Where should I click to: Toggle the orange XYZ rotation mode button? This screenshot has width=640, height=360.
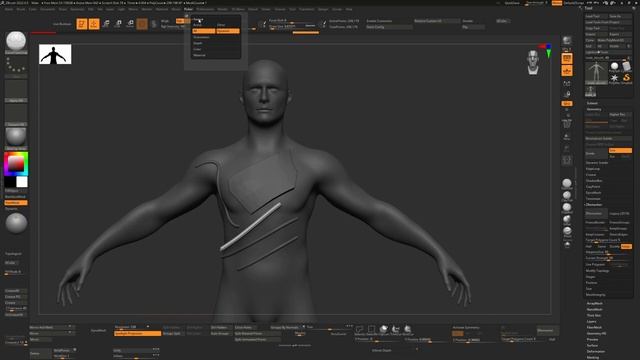coord(567,104)
